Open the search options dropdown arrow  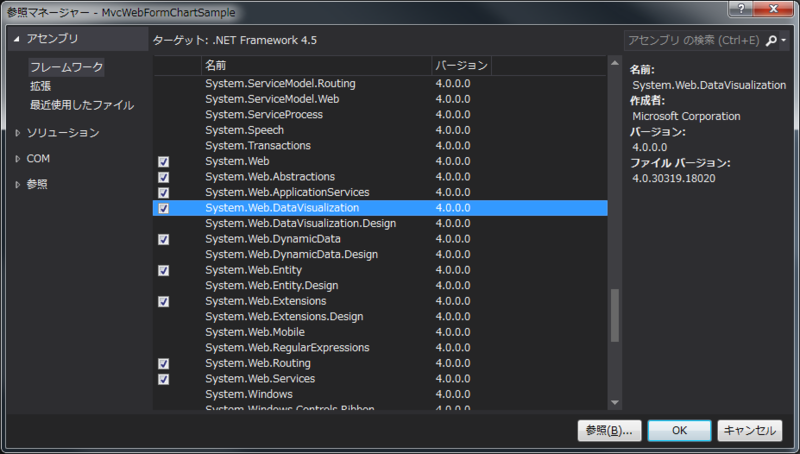coord(784,40)
